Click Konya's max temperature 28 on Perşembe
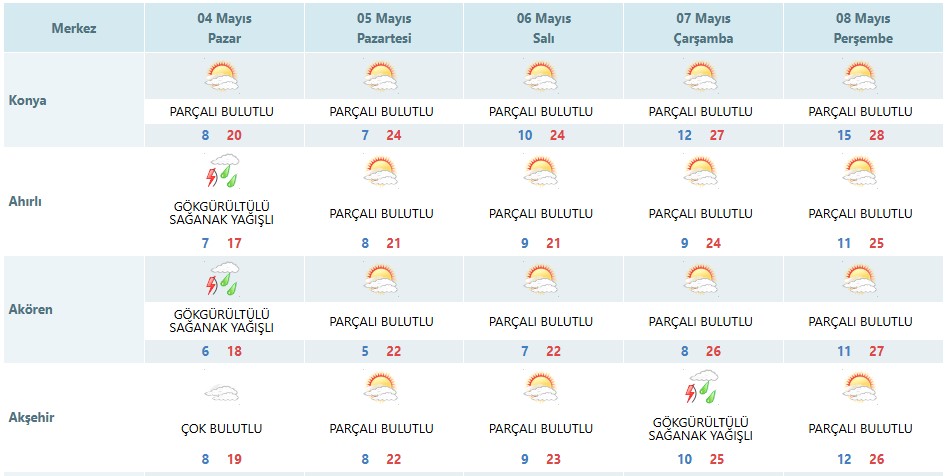The height and width of the screenshot is (476, 947). click(877, 135)
